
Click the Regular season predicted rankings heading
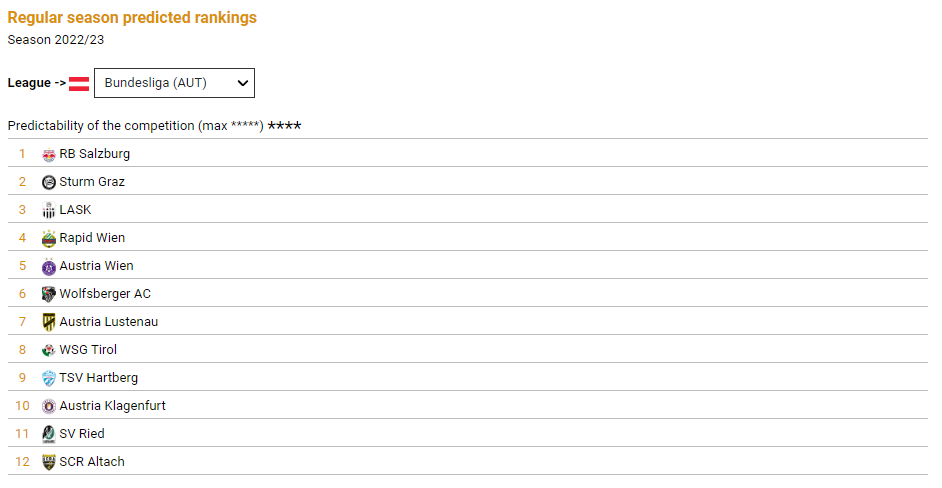pyautogui.click(x=132, y=17)
